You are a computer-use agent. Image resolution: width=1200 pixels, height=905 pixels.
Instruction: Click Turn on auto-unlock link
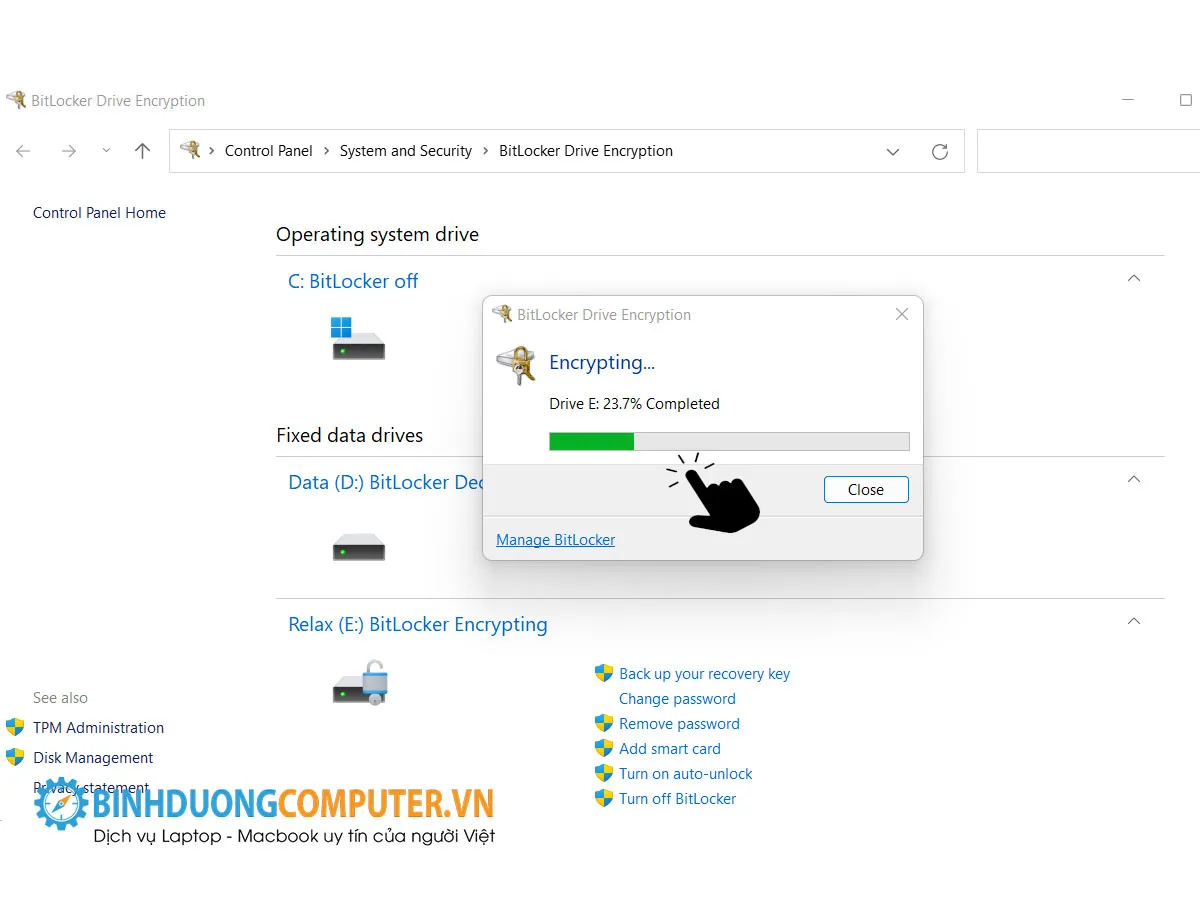[x=685, y=774]
